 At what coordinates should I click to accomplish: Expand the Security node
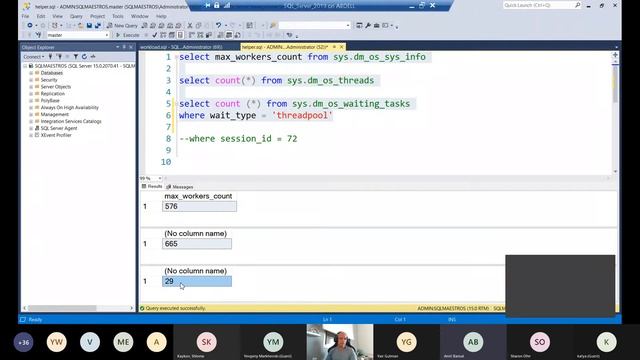click(31, 80)
